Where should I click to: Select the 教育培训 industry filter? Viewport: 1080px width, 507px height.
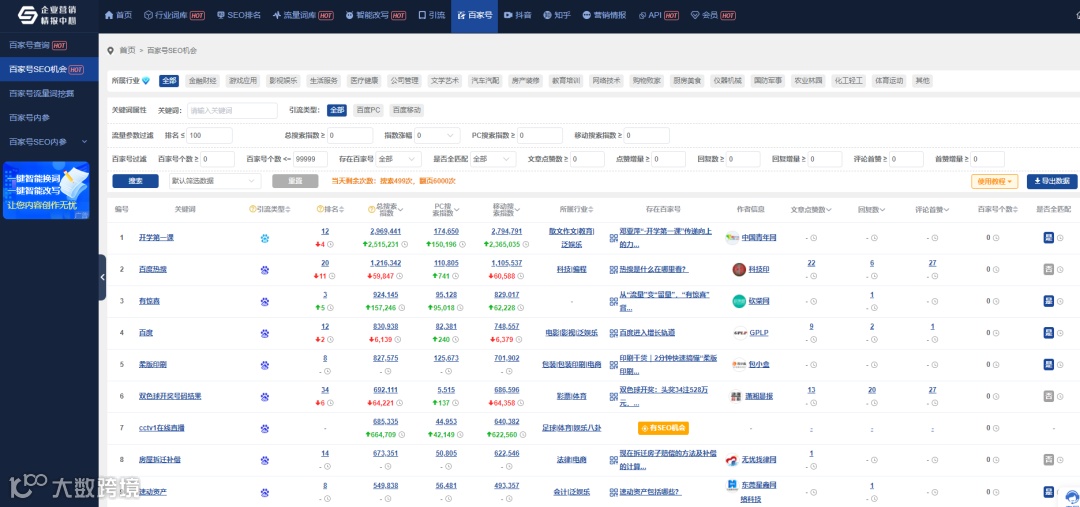coord(565,81)
